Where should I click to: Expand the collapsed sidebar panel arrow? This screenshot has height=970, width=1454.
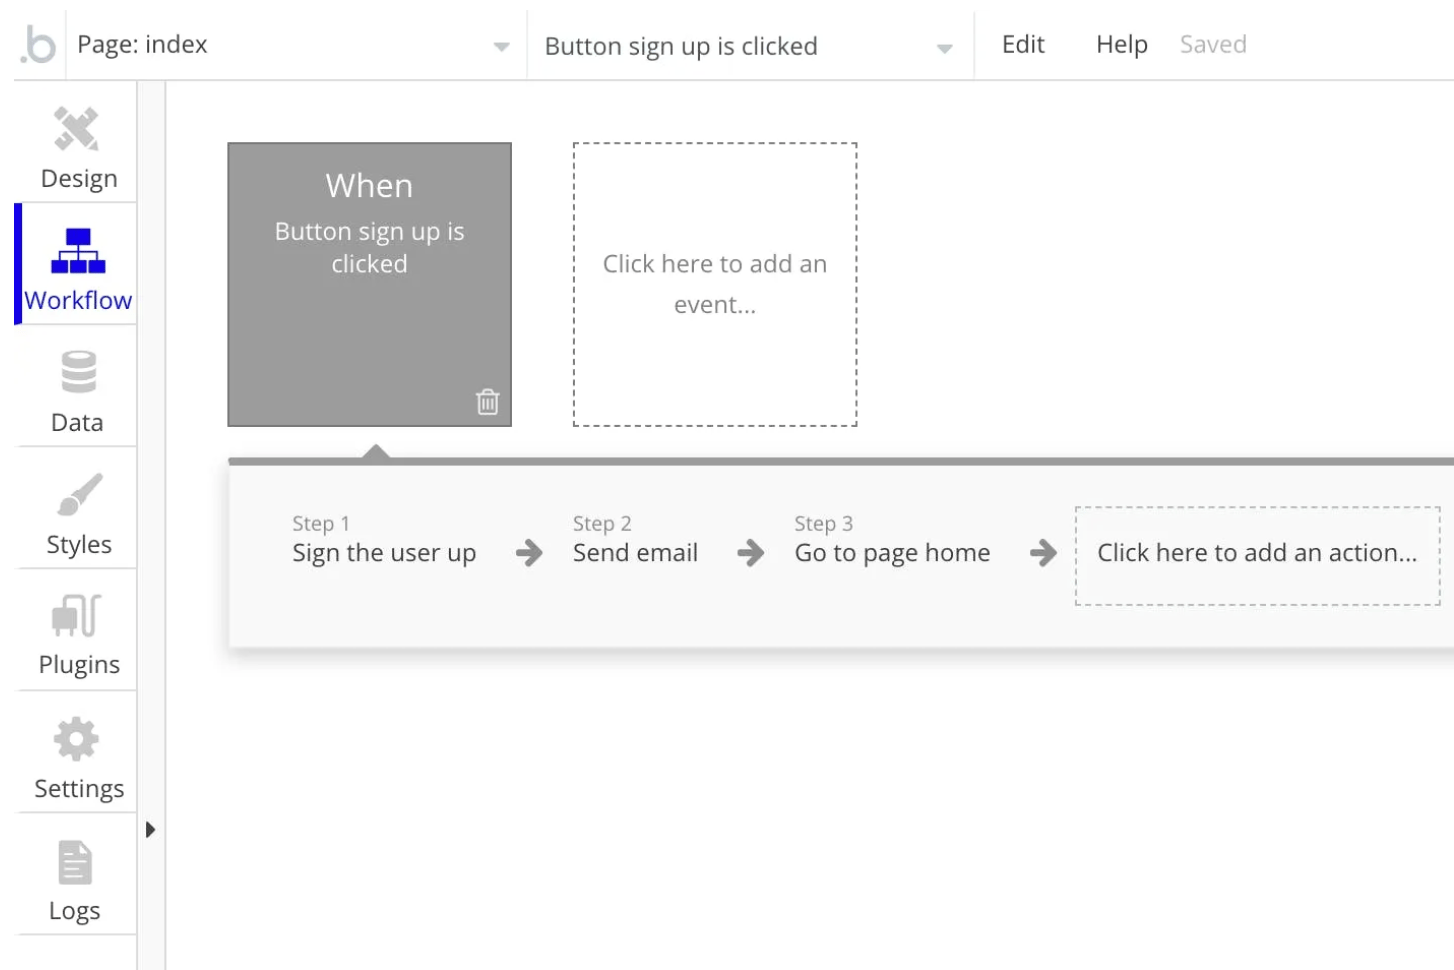(x=151, y=829)
